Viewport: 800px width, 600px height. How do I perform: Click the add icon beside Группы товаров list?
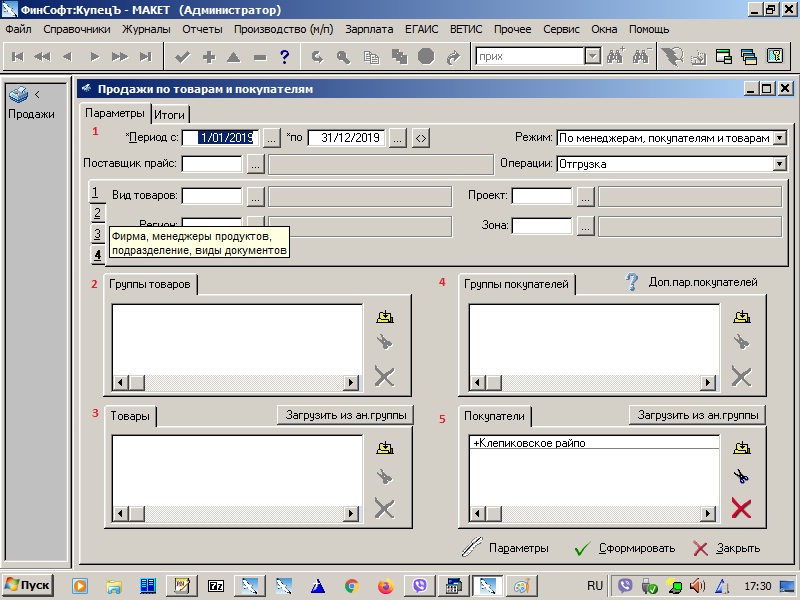click(384, 316)
